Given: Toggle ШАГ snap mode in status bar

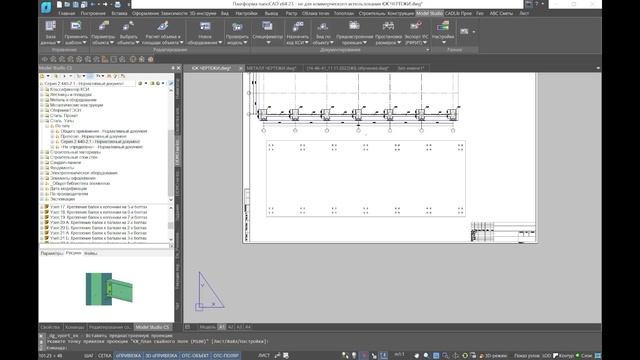Looking at the screenshot, I should pos(89,356).
